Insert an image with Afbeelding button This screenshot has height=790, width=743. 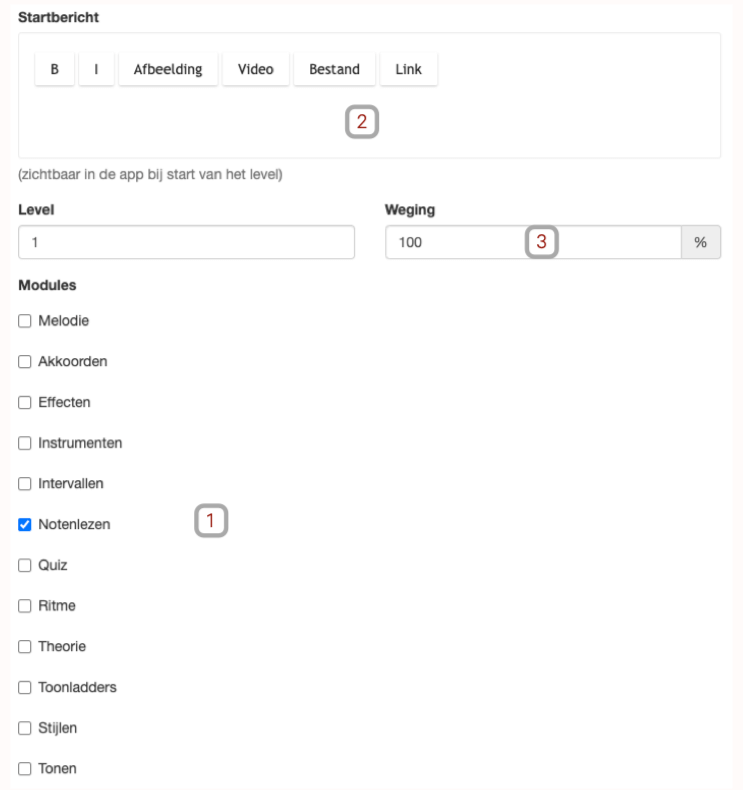point(168,69)
